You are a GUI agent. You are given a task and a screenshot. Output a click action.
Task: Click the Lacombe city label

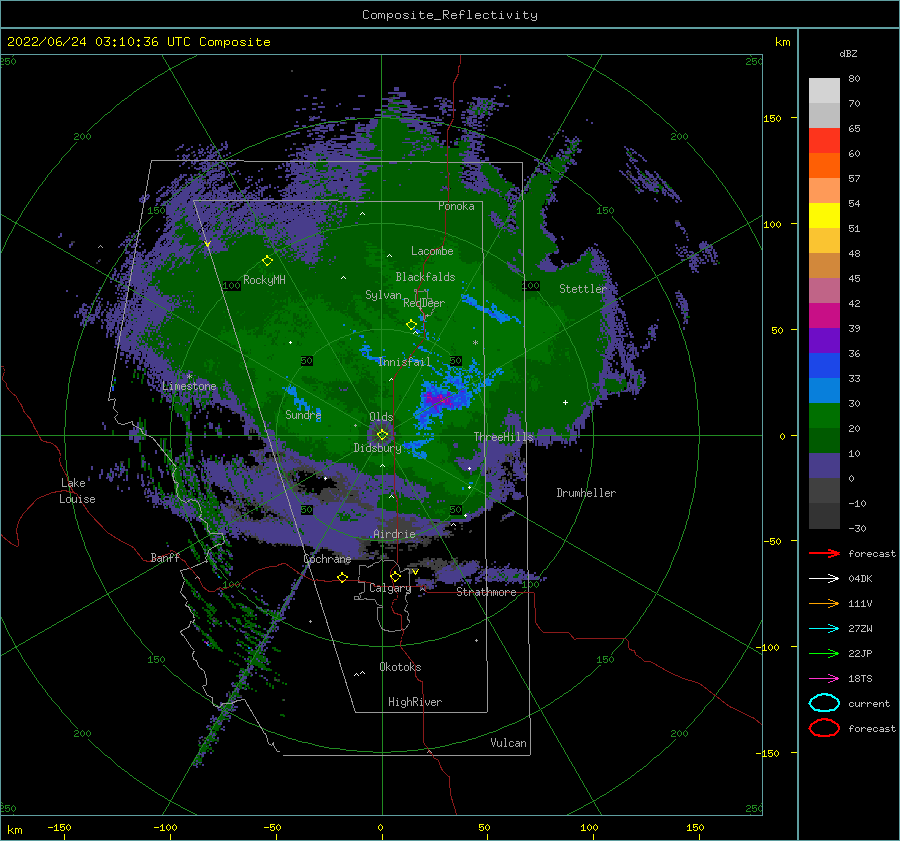pos(432,251)
